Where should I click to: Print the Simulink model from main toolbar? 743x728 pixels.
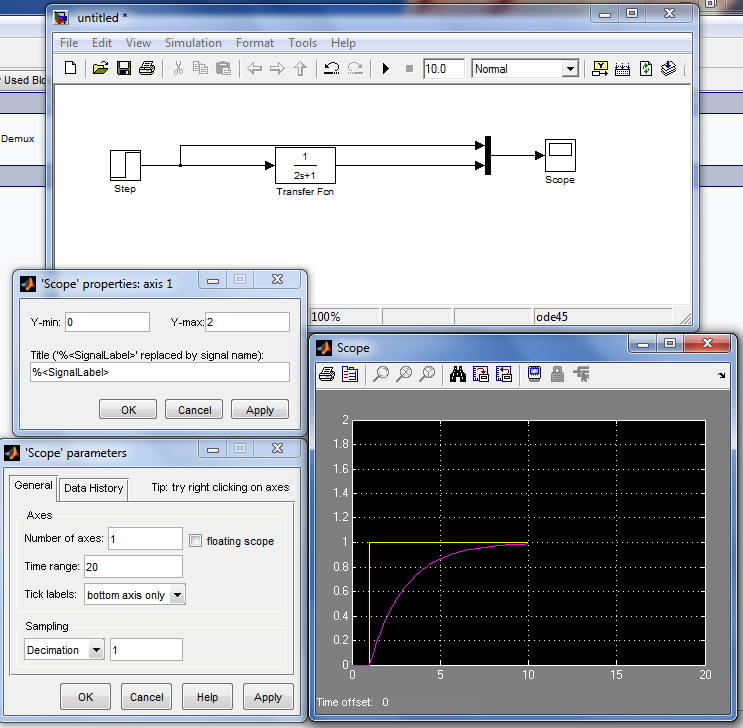click(x=147, y=69)
